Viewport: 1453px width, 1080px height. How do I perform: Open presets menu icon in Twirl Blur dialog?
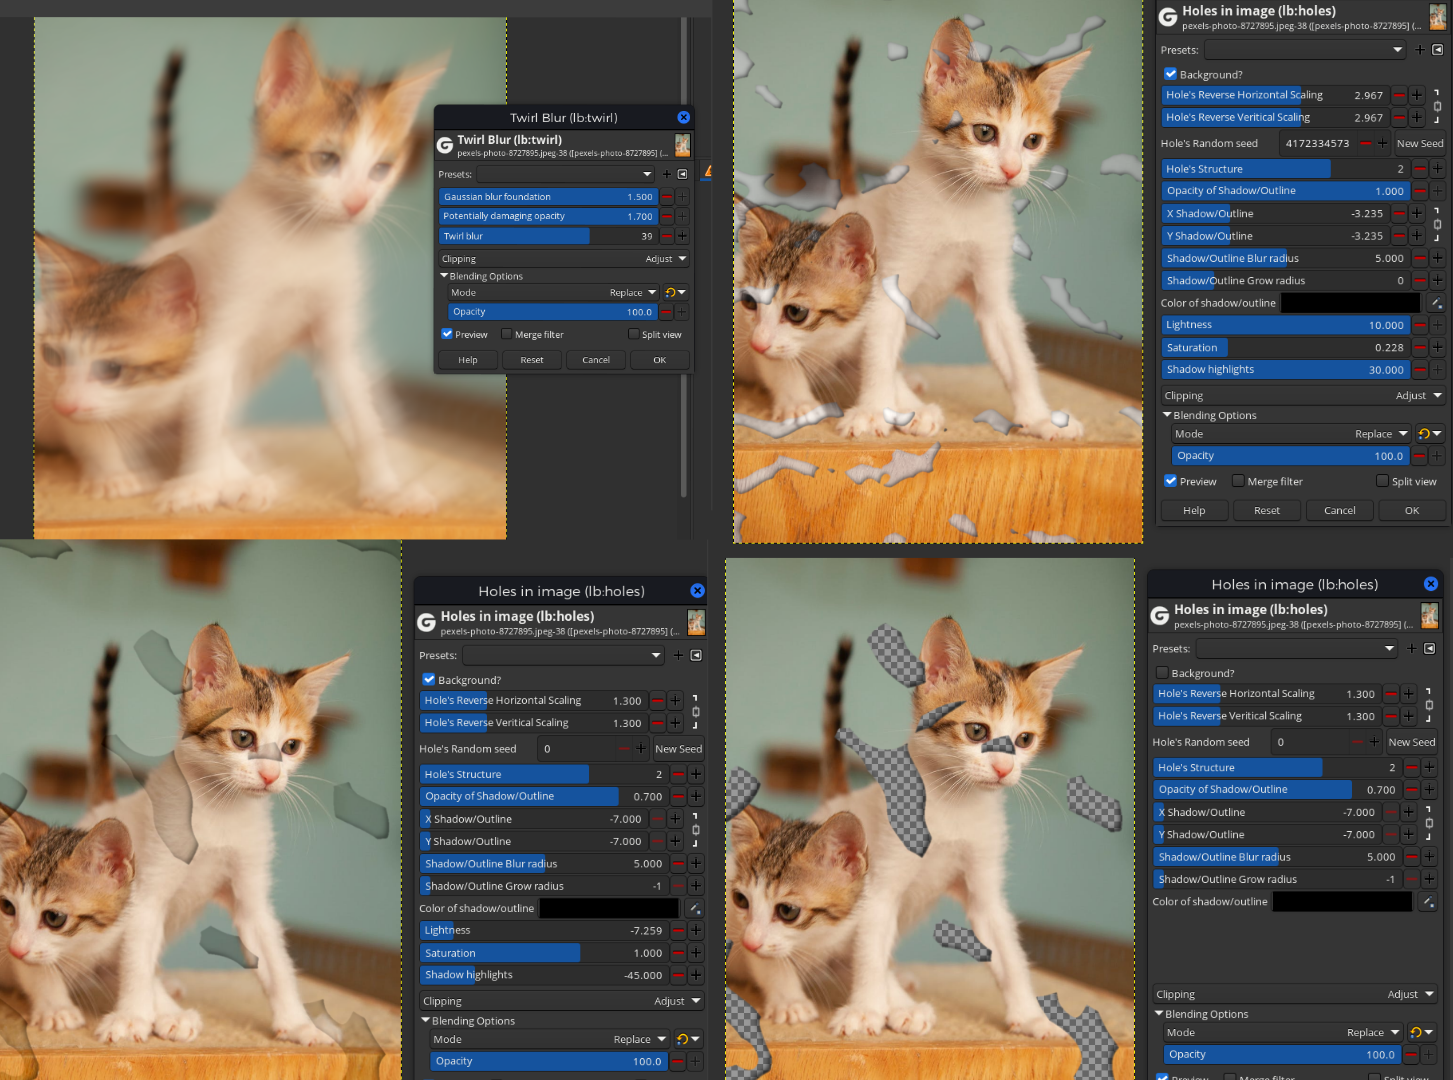coord(683,174)
